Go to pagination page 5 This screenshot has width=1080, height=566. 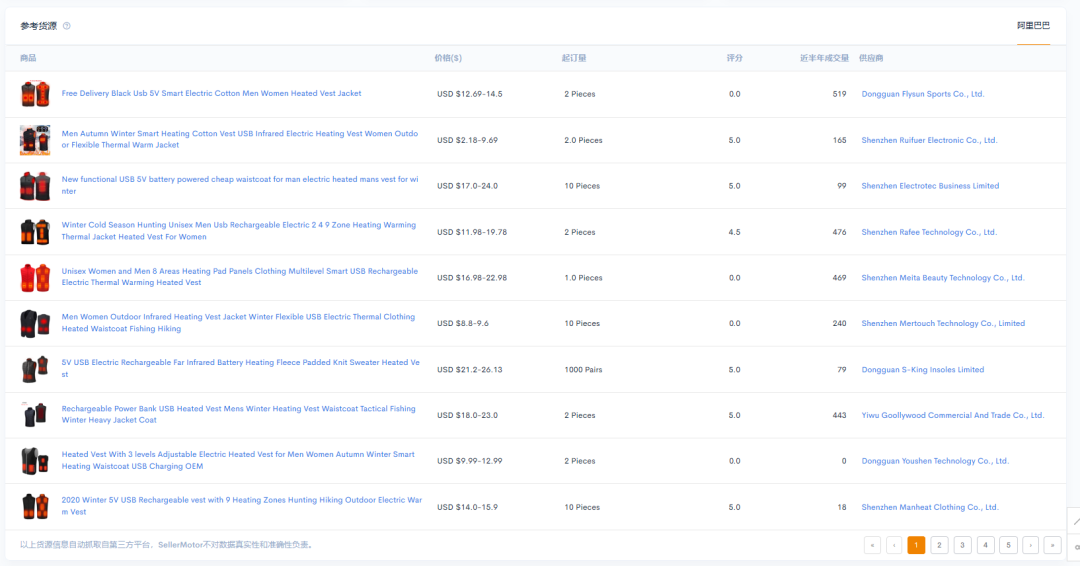click(x=1008, y=545)
